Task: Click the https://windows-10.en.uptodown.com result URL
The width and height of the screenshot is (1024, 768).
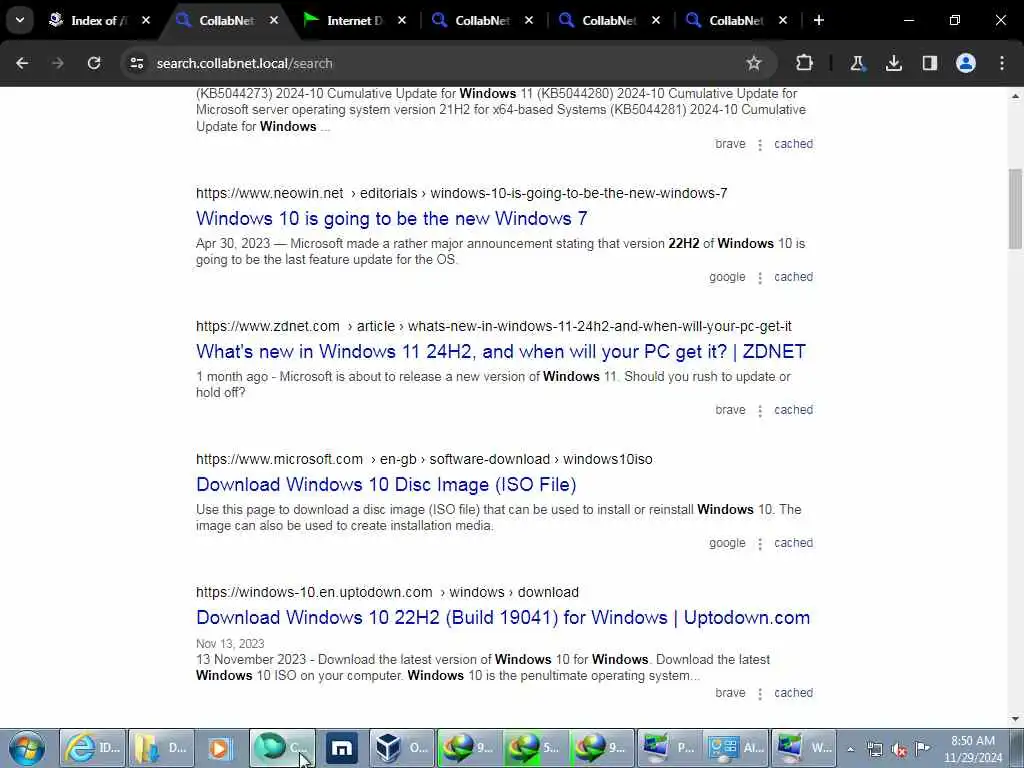Action: point(387,592)
